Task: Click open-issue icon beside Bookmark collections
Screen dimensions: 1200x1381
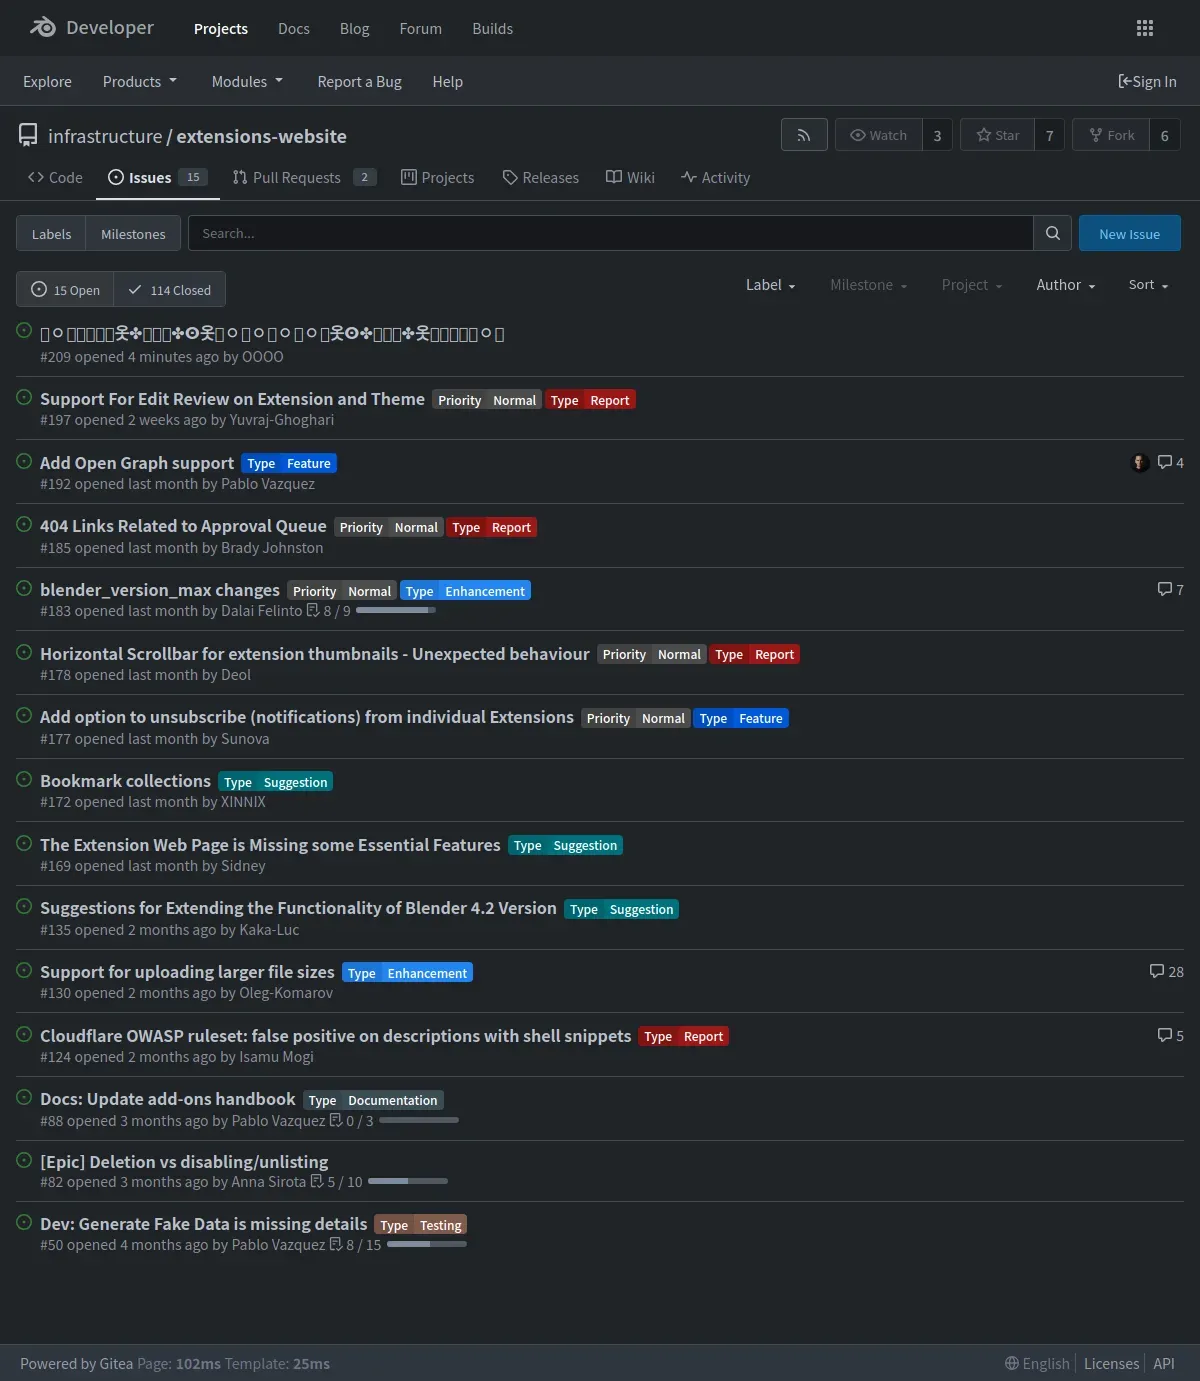Action: pyautogui.click(x=24, y=779)
